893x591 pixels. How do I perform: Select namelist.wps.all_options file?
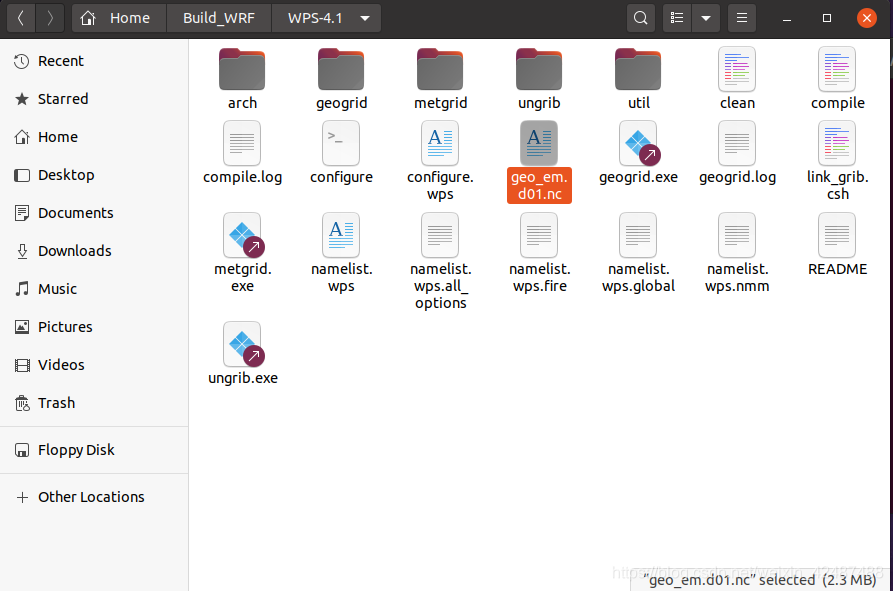[x=440, y=262]
